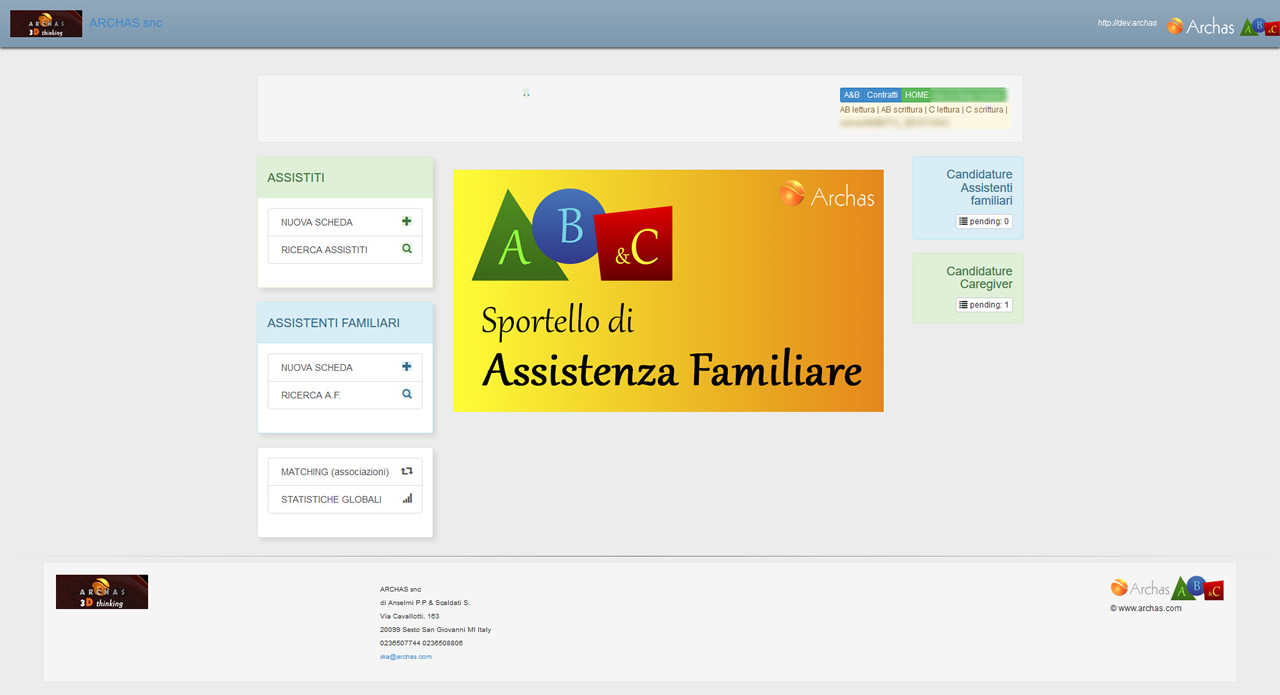Click the green magnifier beside Ricerca Assistiti
The height and width of the screenshot is (695, 1280).
407,249
